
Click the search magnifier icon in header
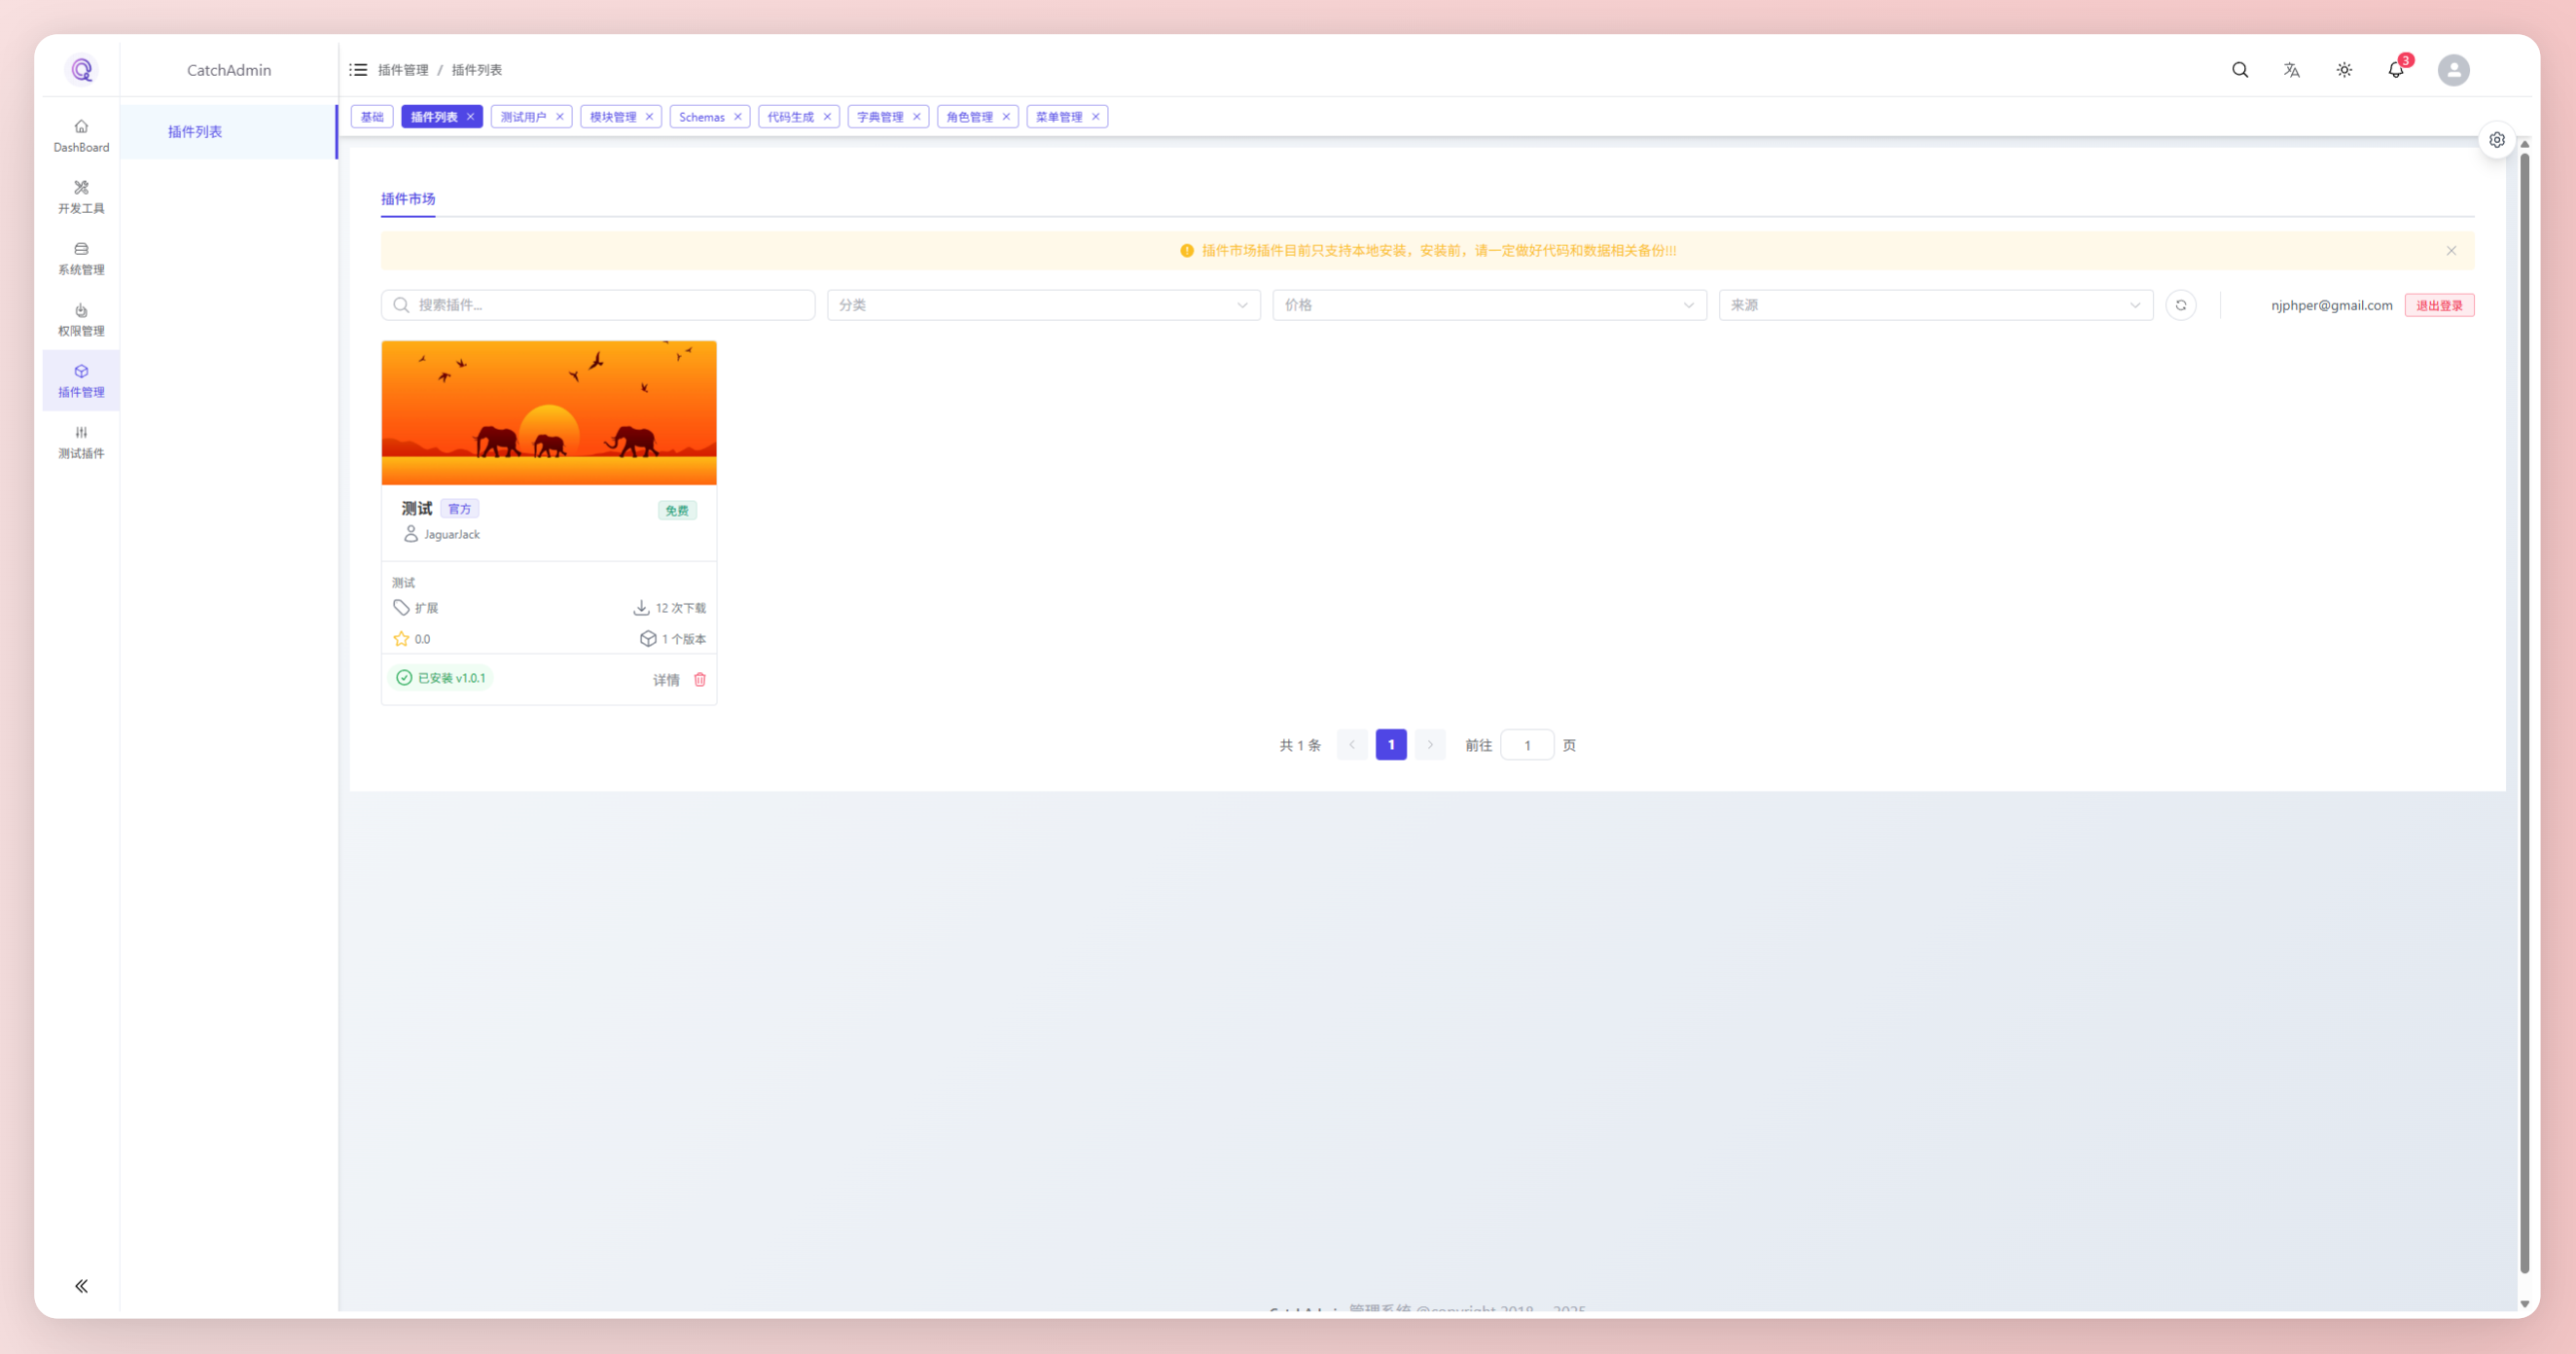(x=2240, y=70)
